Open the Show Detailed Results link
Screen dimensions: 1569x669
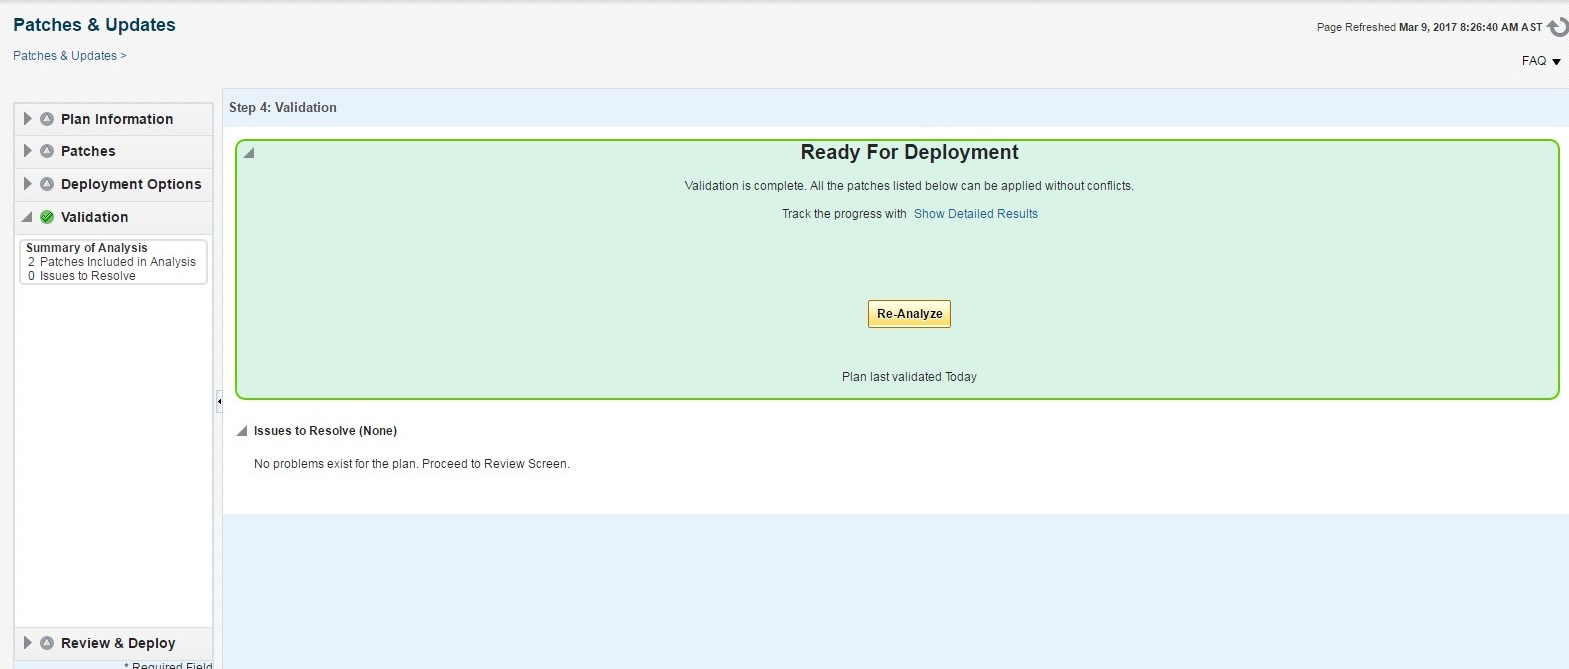[976, 214]
